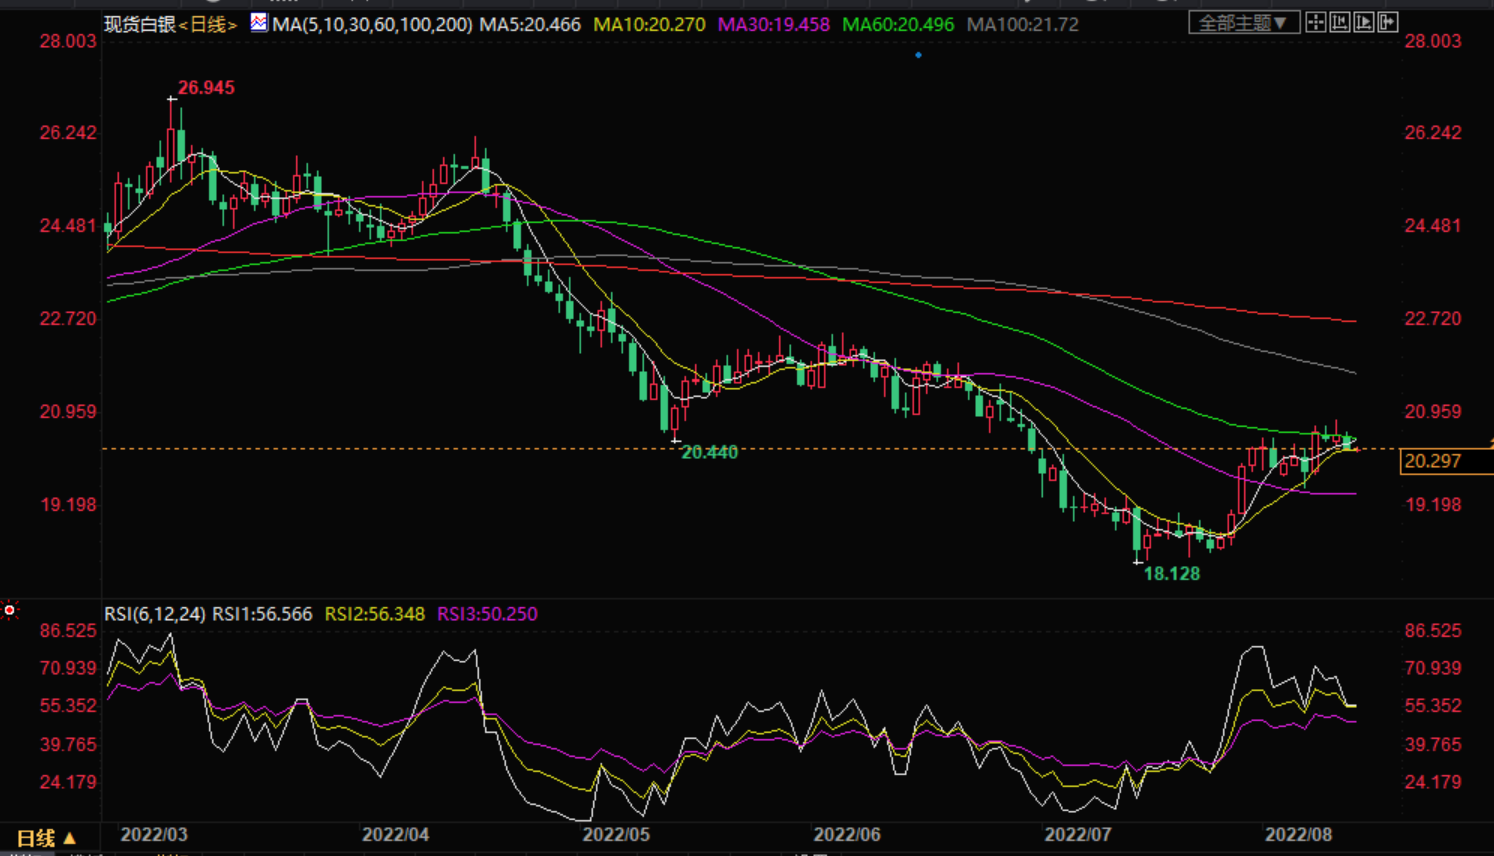Click the crosshair cursor icon
This screenshot has height=856, width=1494.
click(x=1316, y=22)
